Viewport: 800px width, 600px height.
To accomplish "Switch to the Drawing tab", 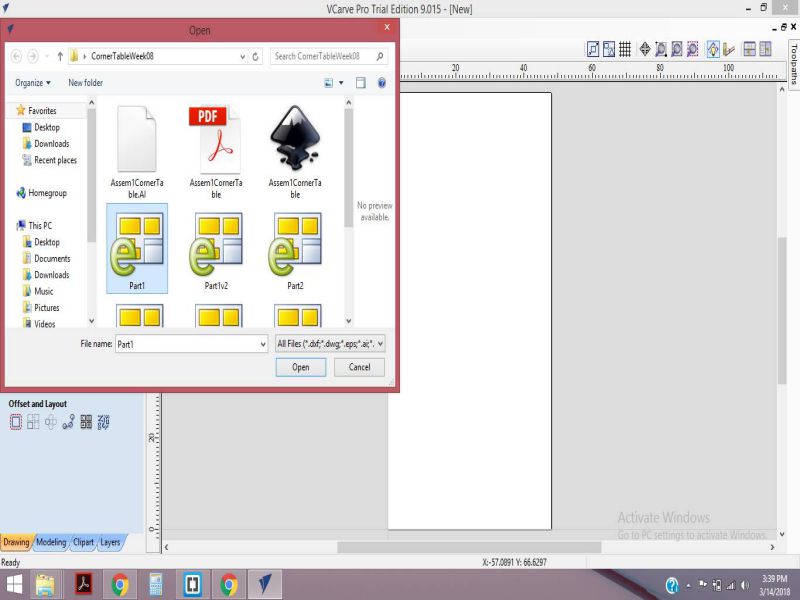I will point(16,542).
